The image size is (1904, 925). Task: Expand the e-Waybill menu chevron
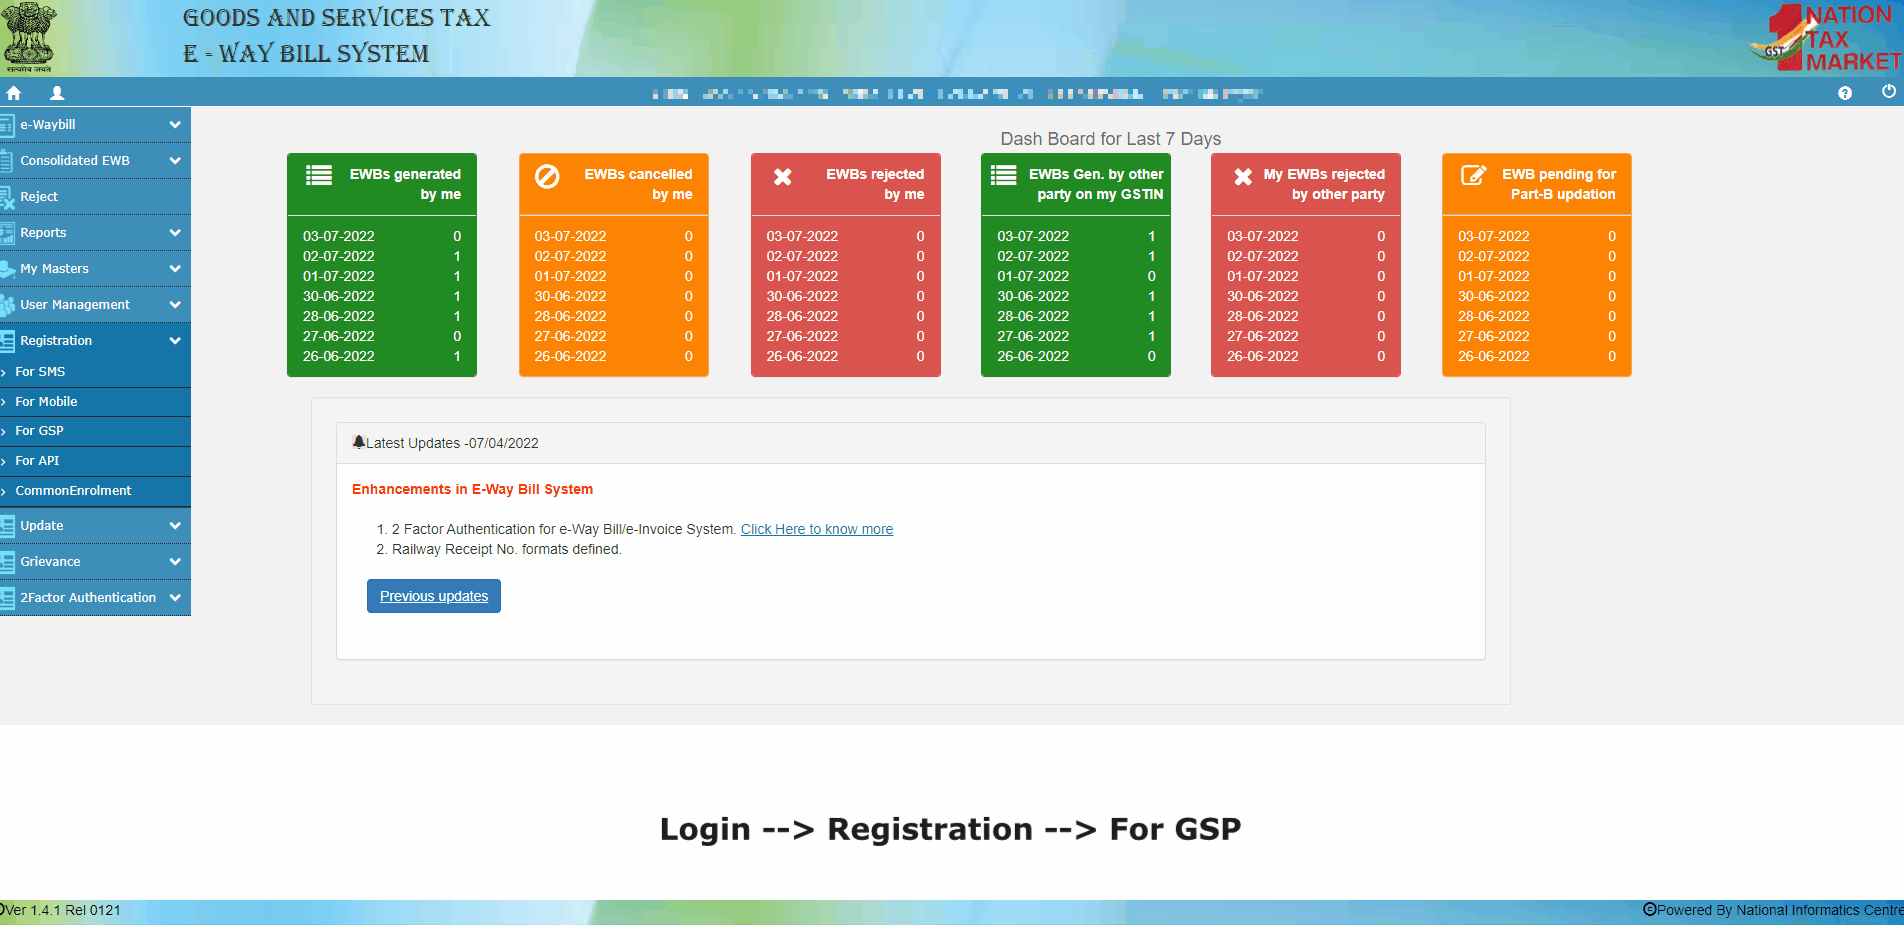tap(175, 125)
